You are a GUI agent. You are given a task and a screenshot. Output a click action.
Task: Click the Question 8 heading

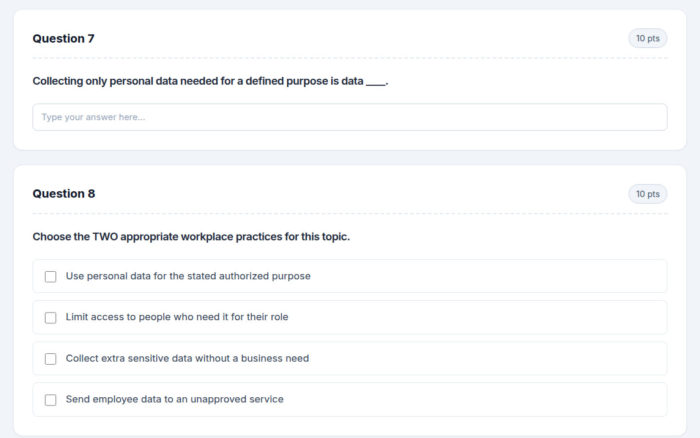coord(64,194)
